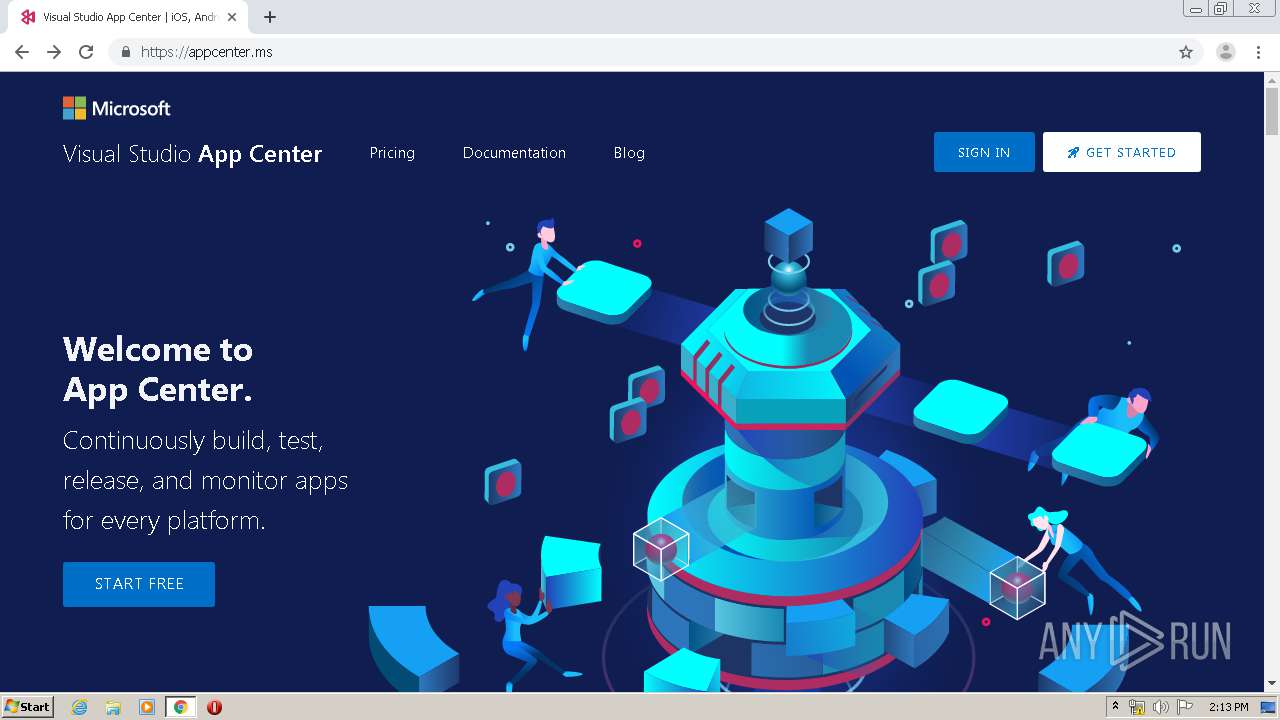Click the page scrollbar thumb
This screenshot has width=1280, height=720.
pos(1272,111)
